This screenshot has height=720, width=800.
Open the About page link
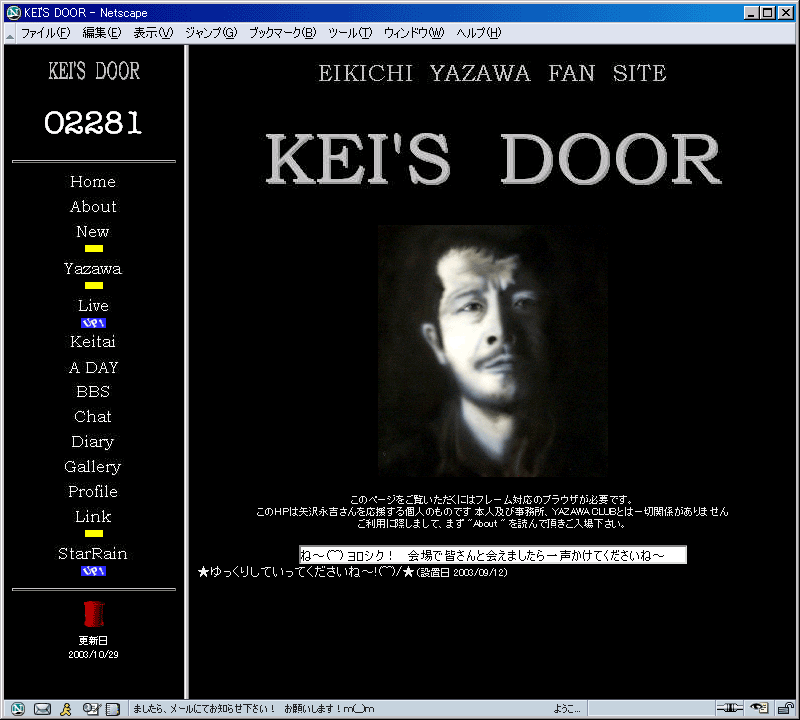point(93,207)
